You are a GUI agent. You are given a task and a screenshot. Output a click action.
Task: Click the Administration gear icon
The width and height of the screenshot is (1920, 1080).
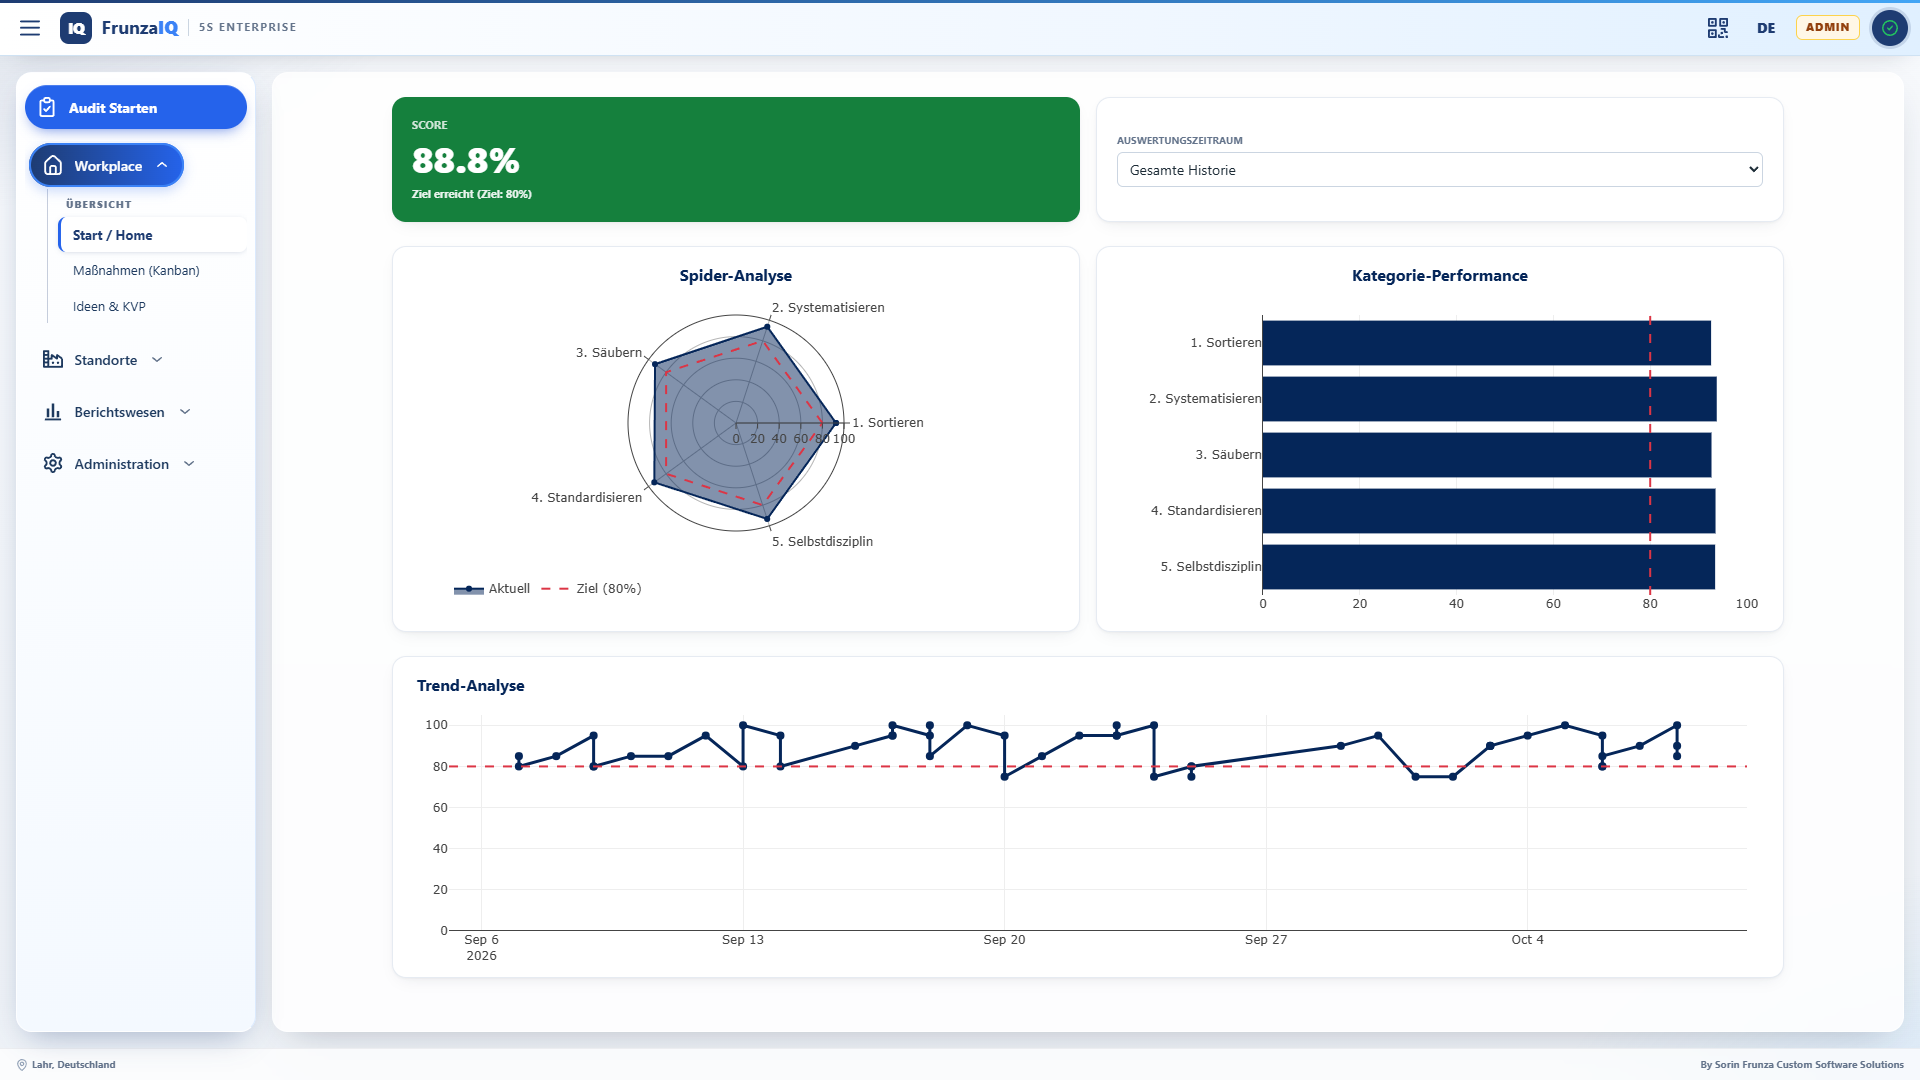point(53,464)
